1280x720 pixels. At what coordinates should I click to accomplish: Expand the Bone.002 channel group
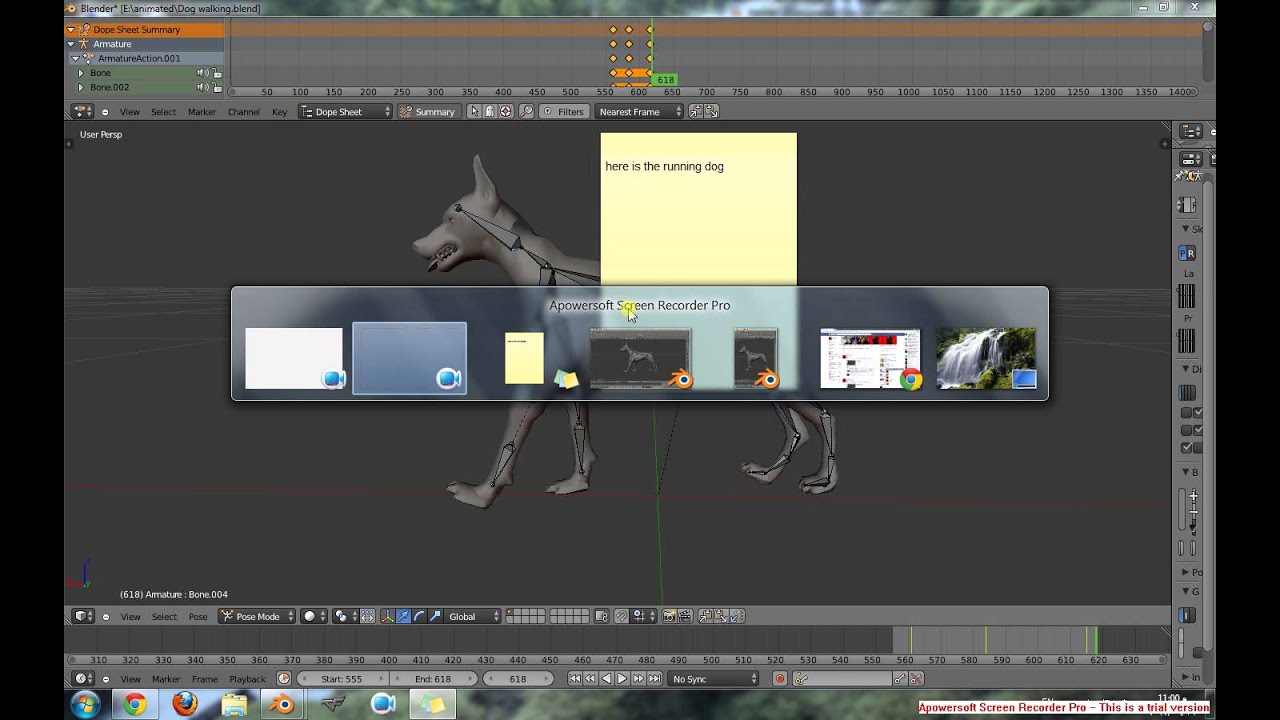[80, 87]
